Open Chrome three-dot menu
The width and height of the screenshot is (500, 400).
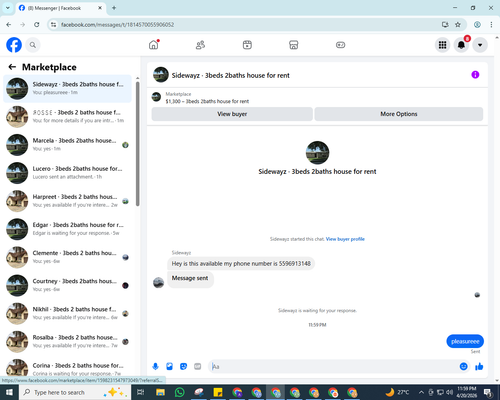(491, 25)
